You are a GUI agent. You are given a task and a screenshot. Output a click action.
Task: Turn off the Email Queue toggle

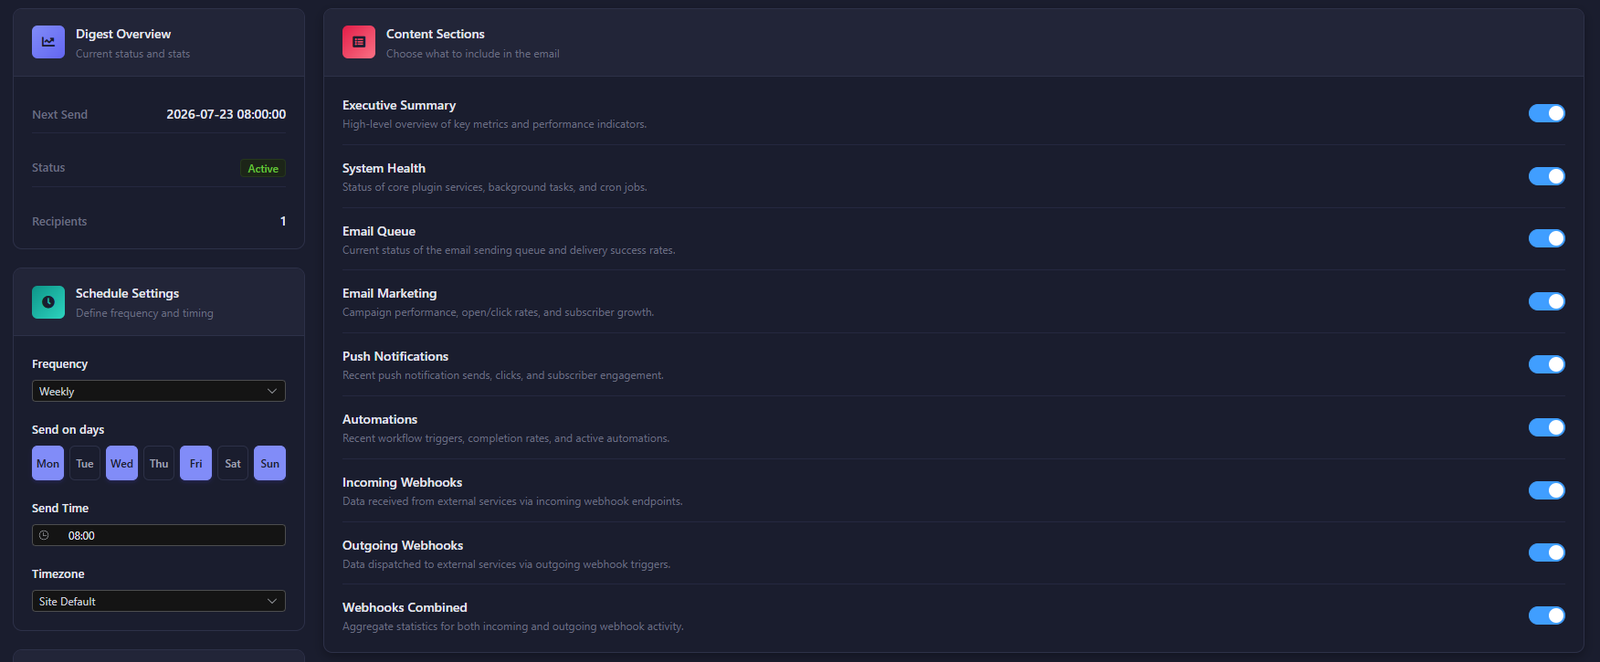click(1546, 238)
